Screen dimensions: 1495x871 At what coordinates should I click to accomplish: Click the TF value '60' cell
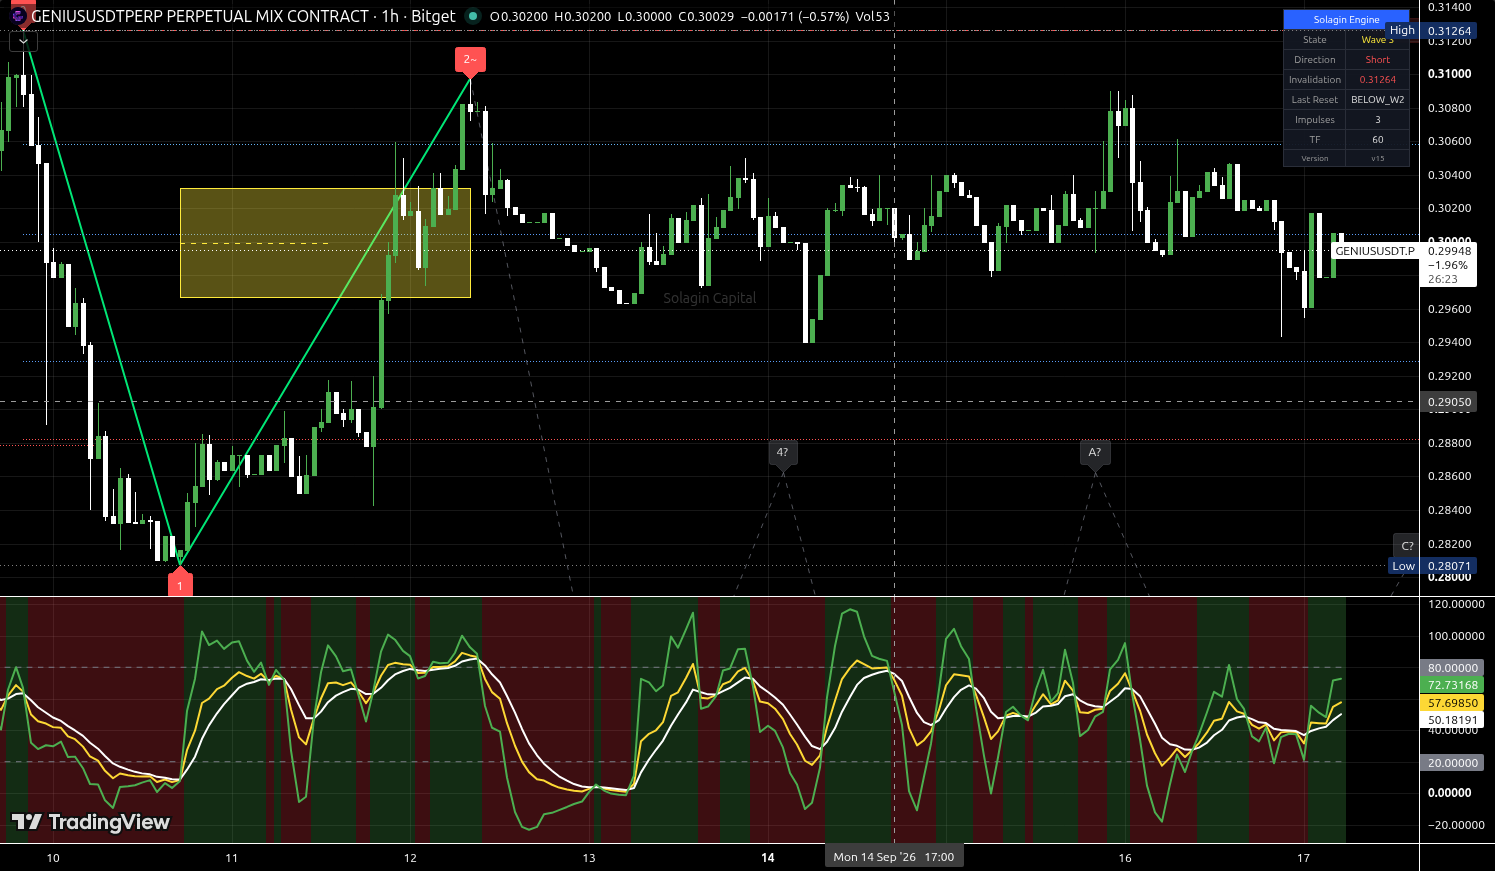point(1377,140)
